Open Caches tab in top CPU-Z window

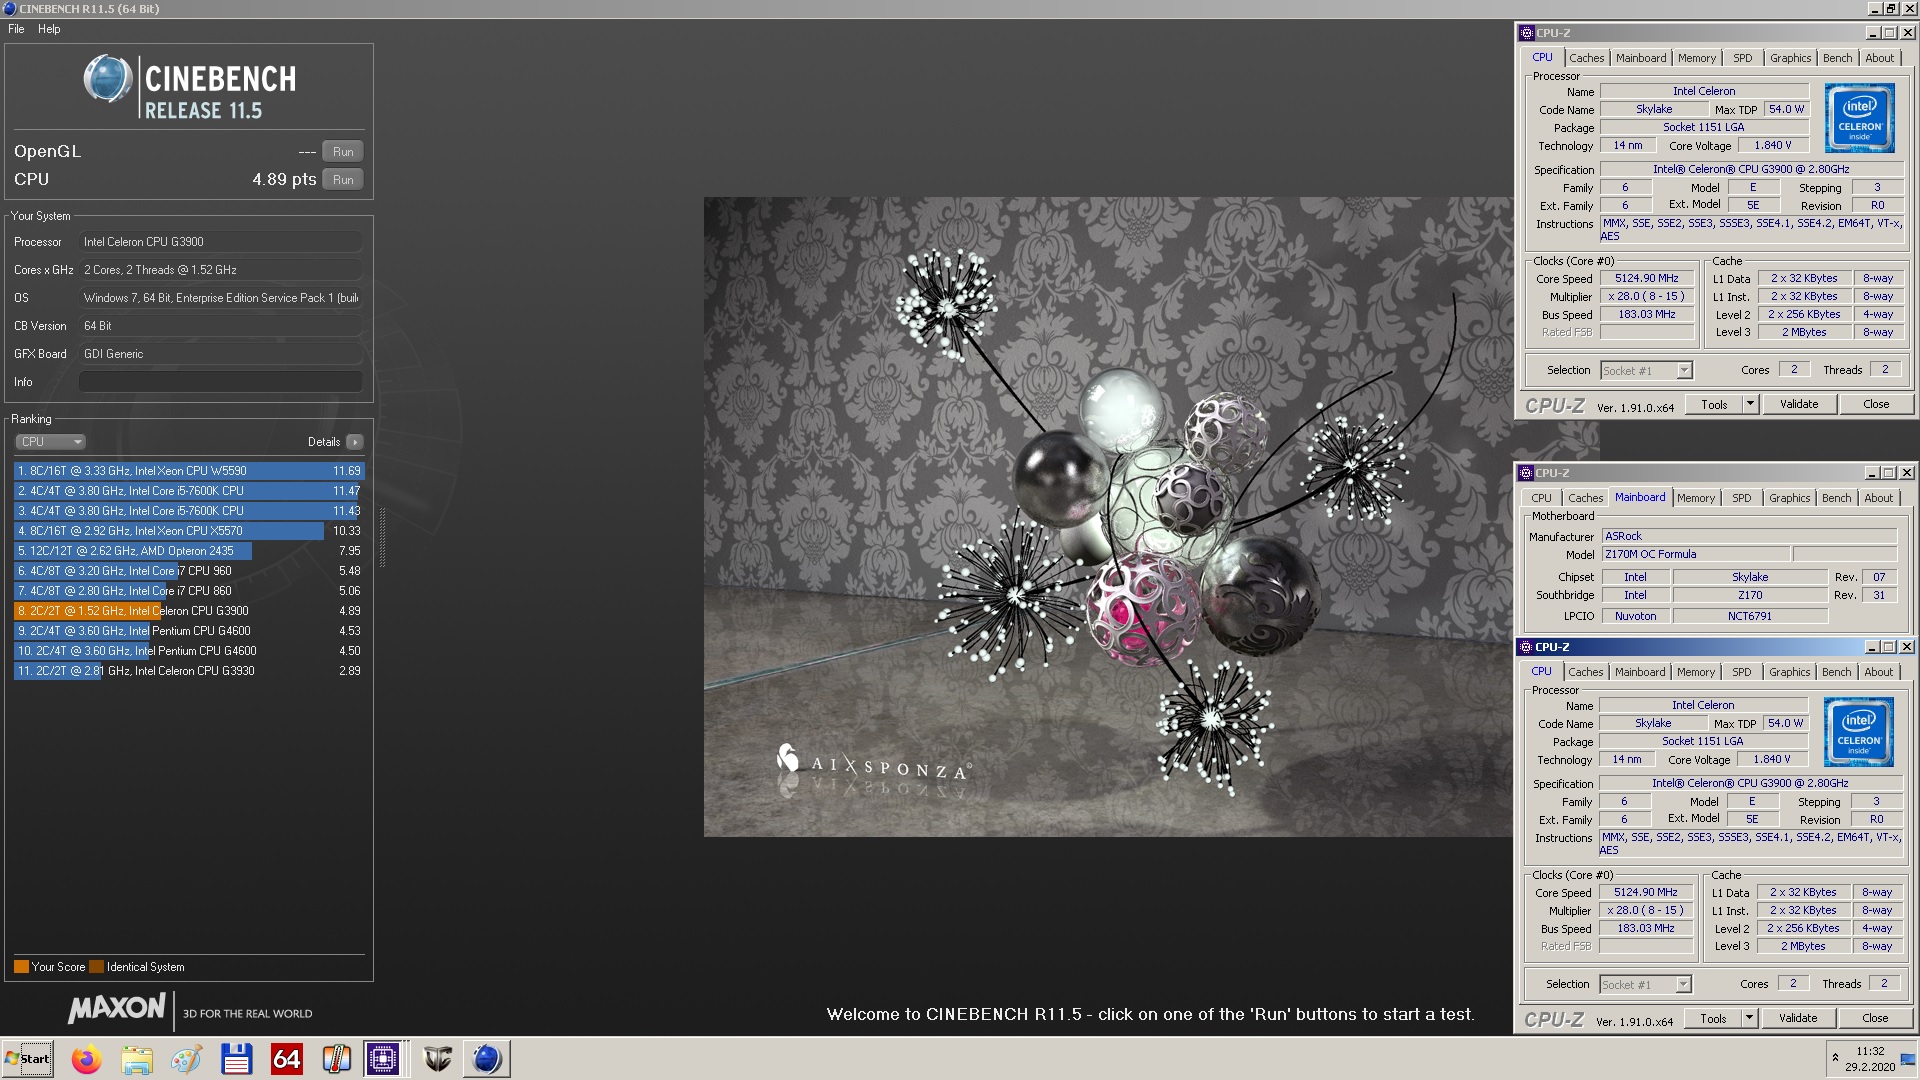(1586, 58)
